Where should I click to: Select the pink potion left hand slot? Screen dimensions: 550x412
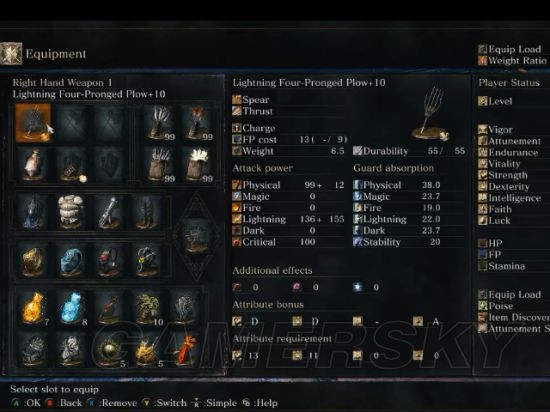point(33,164)
